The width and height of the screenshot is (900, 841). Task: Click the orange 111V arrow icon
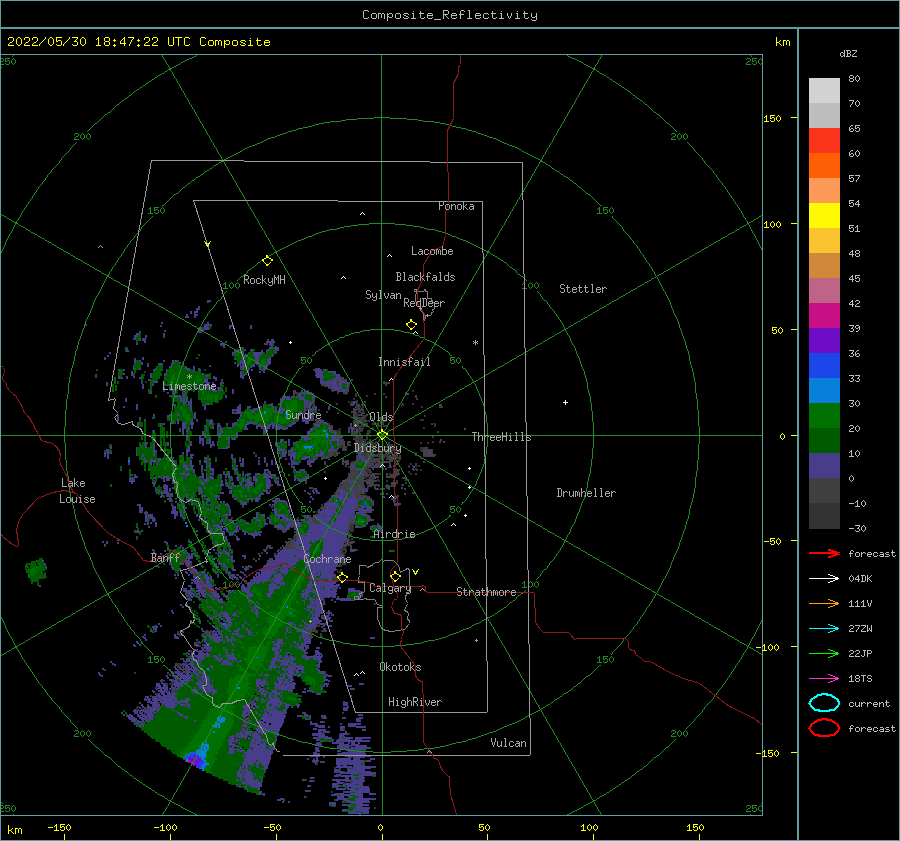point(824,603)
